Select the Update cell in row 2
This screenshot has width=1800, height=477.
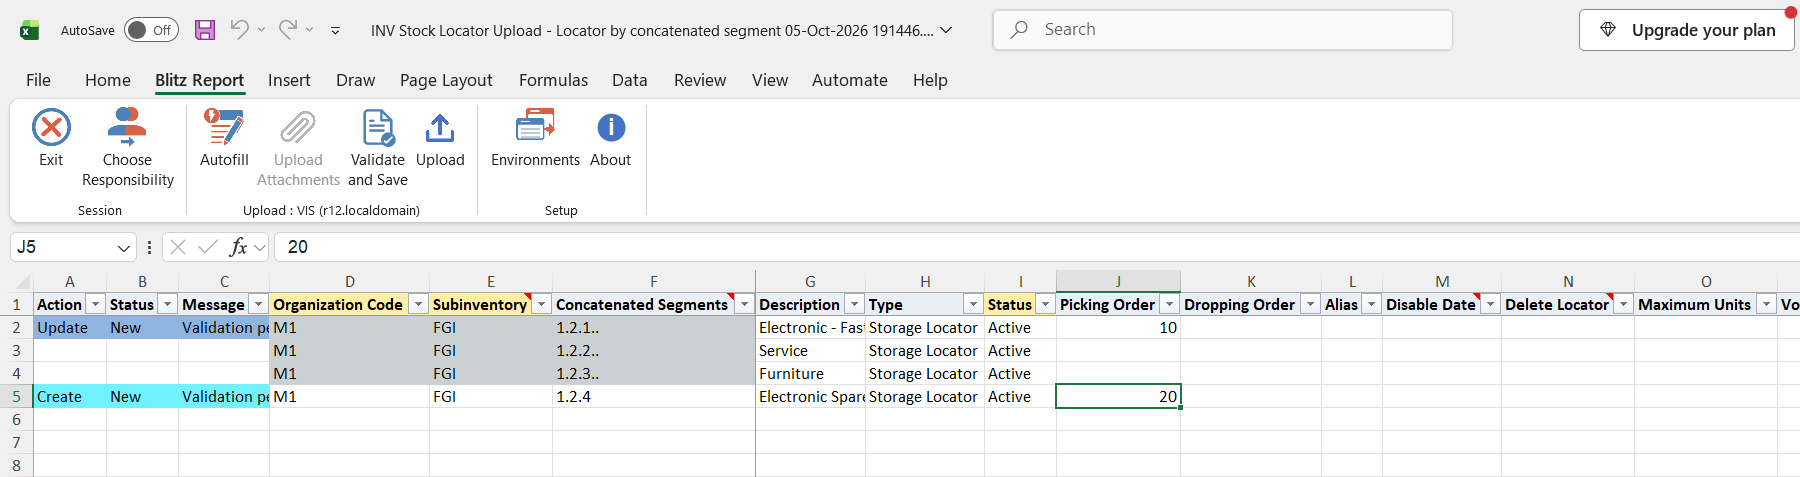click(x=70, y=327)
